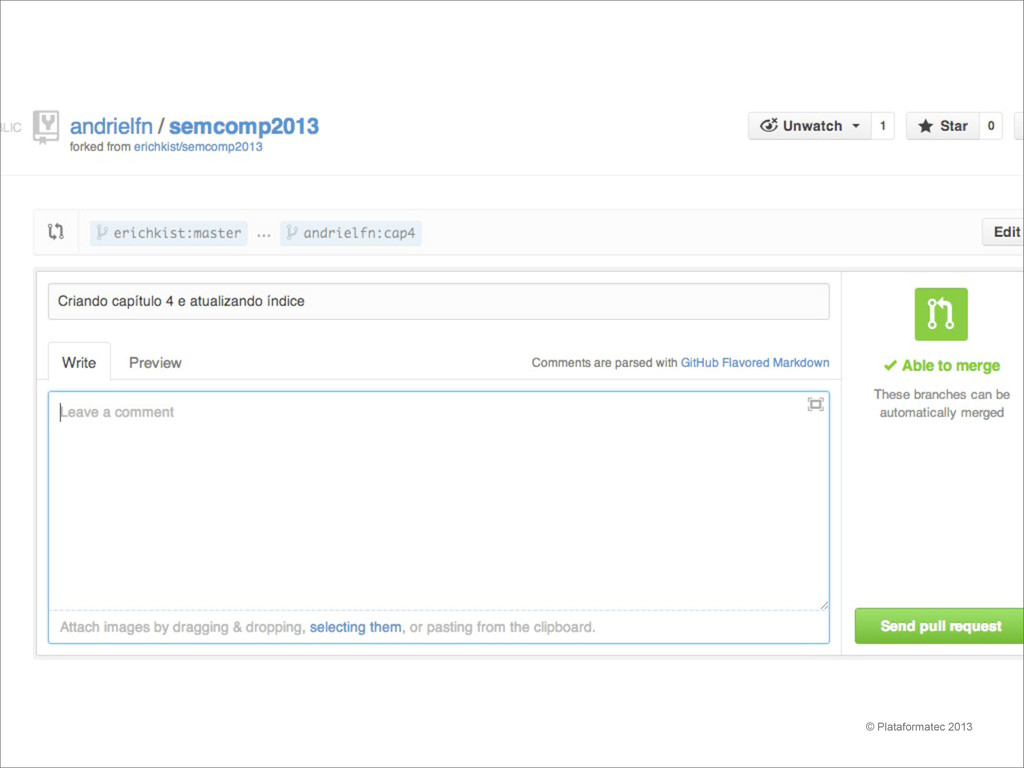Viewport: 1024px width, 768px height.
Task: Open the erichkist/semcomp2013 fork source link
Action: [x=198, y=147]
